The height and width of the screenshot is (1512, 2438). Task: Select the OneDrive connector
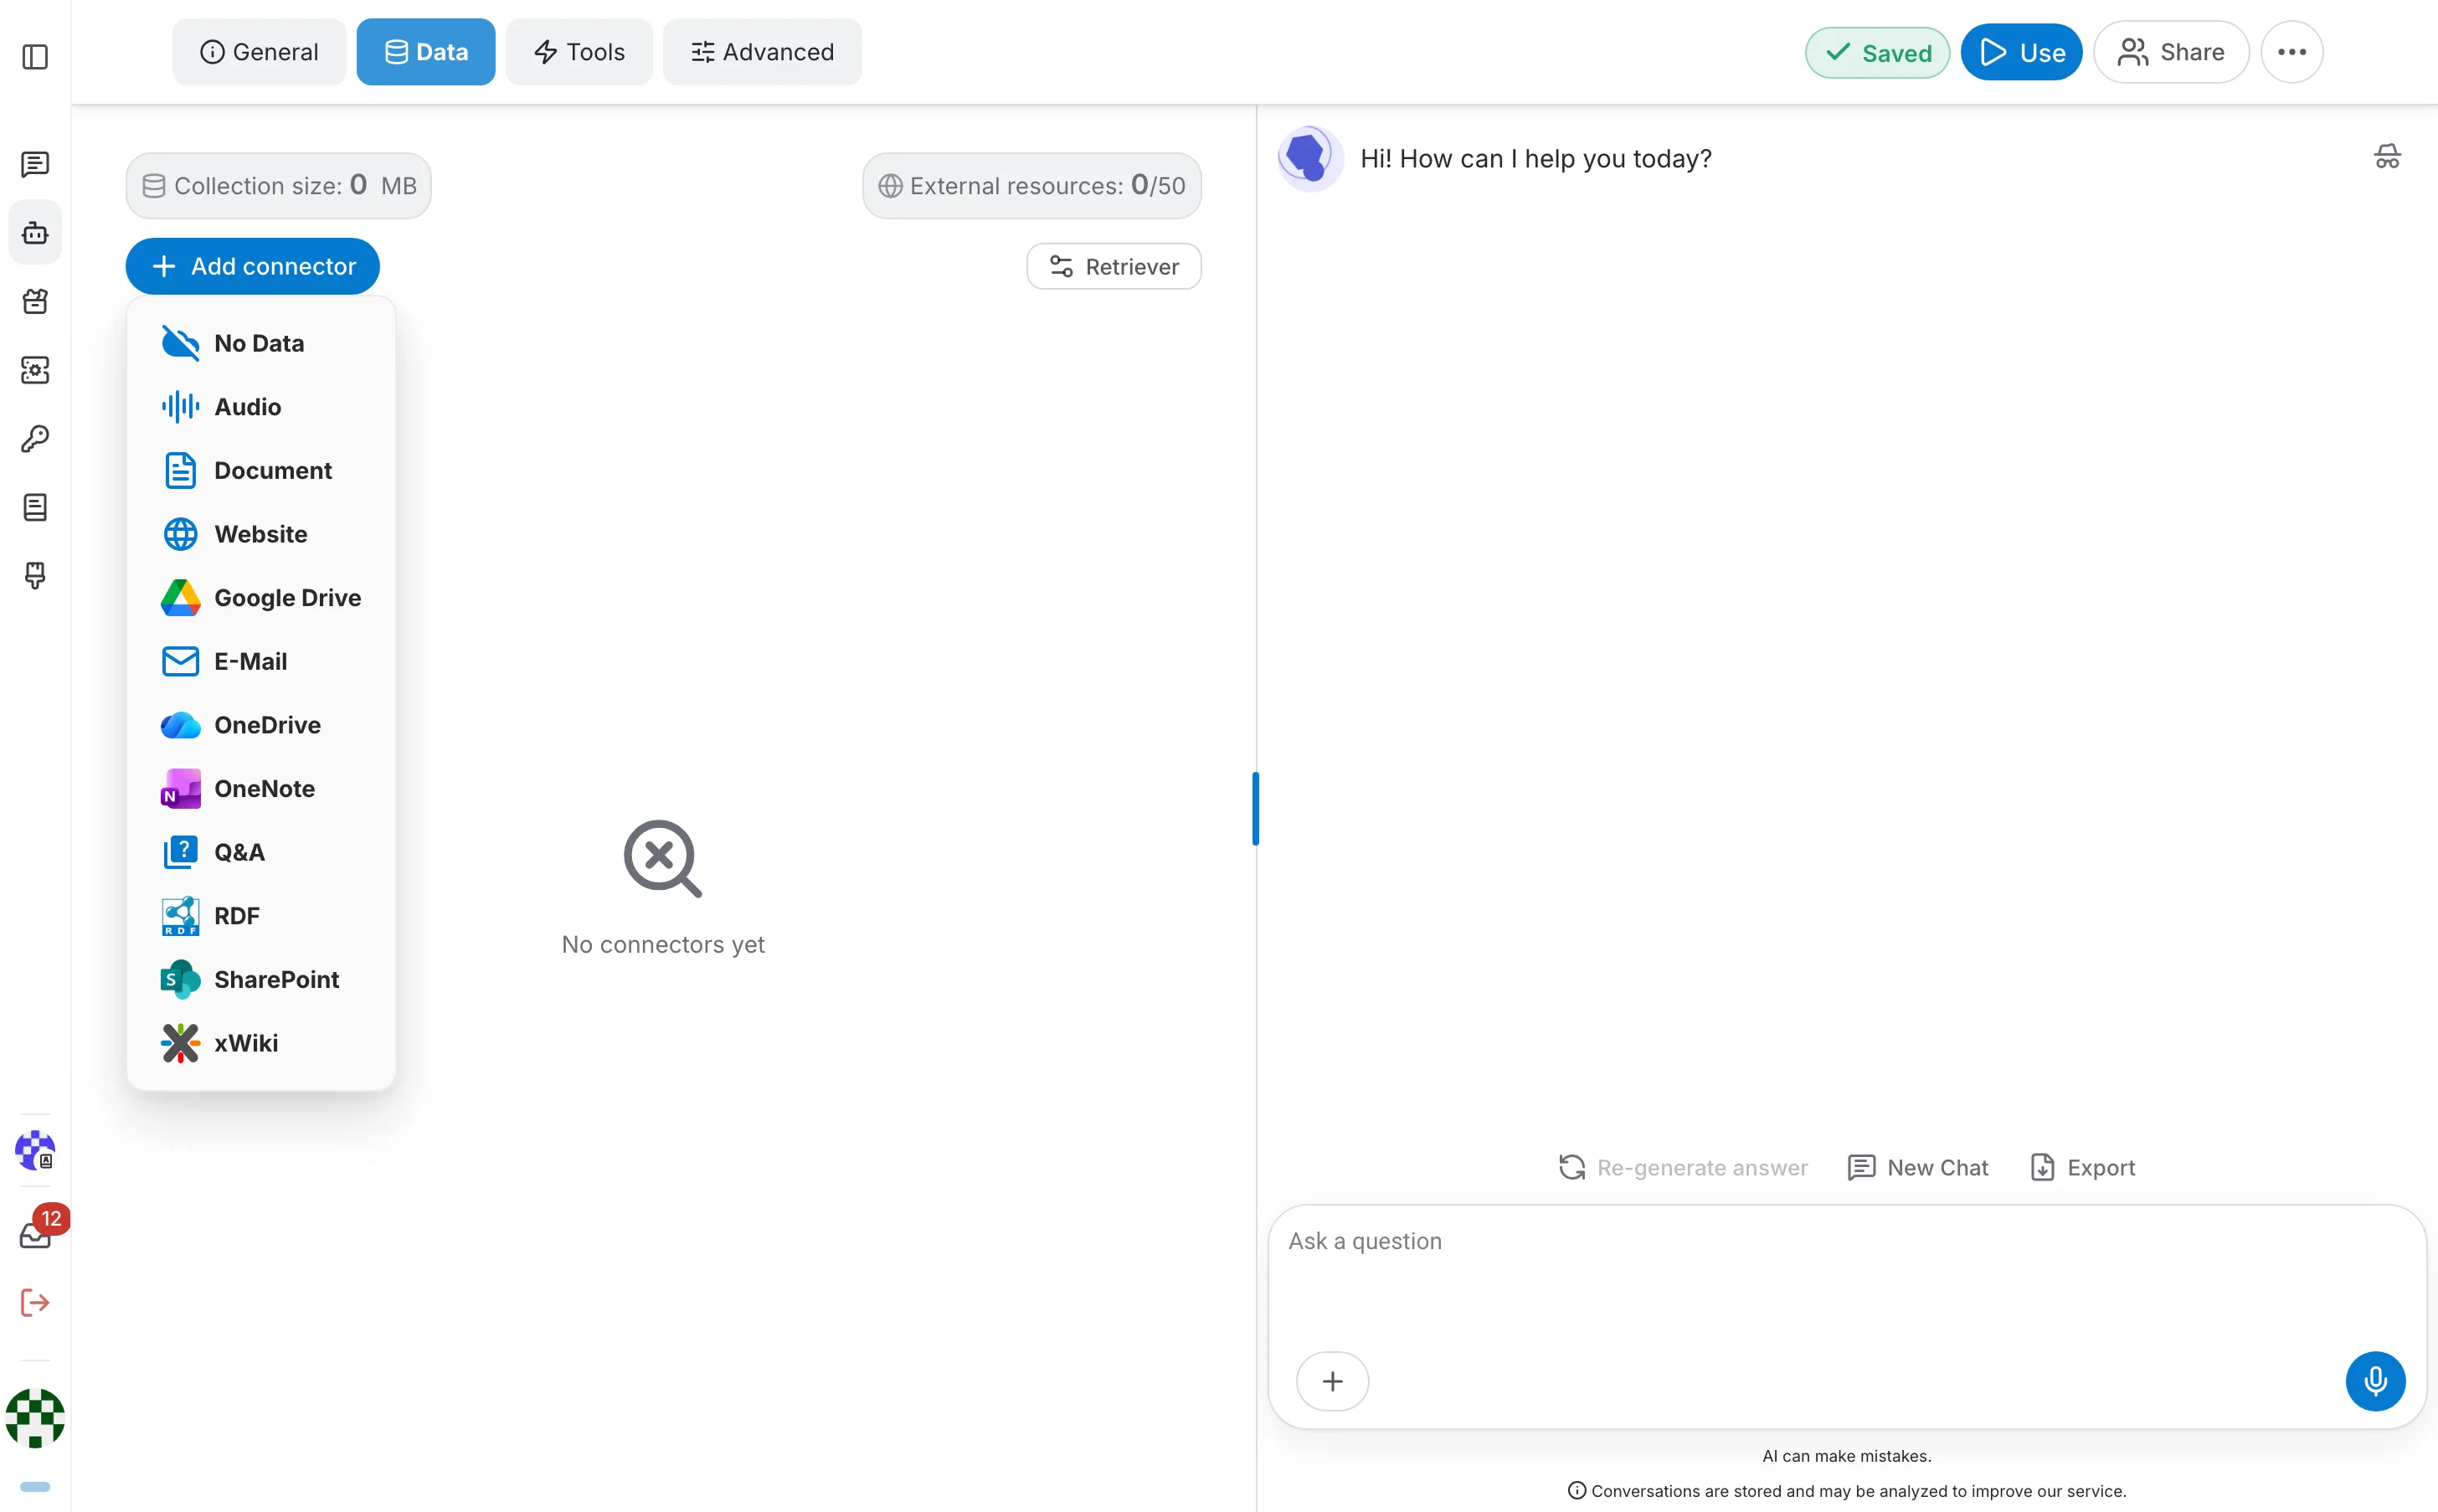(261, 725)
